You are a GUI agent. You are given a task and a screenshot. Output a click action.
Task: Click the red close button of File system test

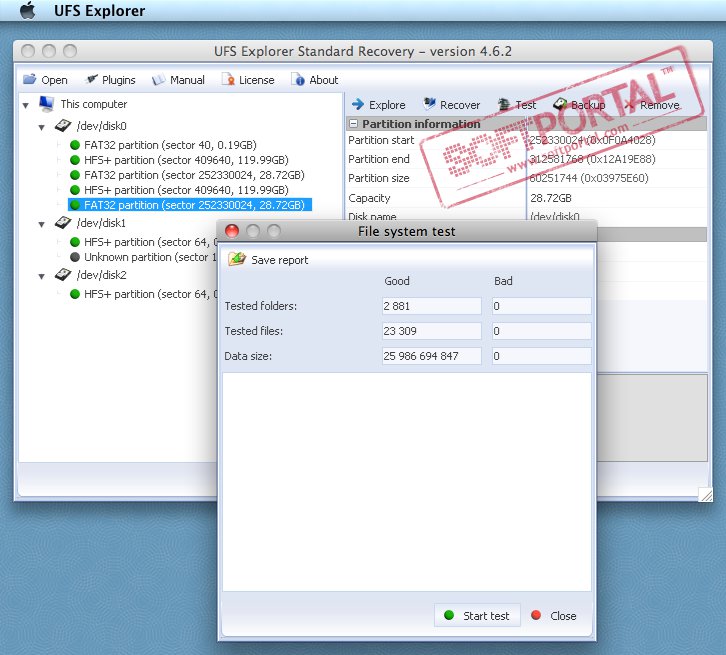(232, 231)
